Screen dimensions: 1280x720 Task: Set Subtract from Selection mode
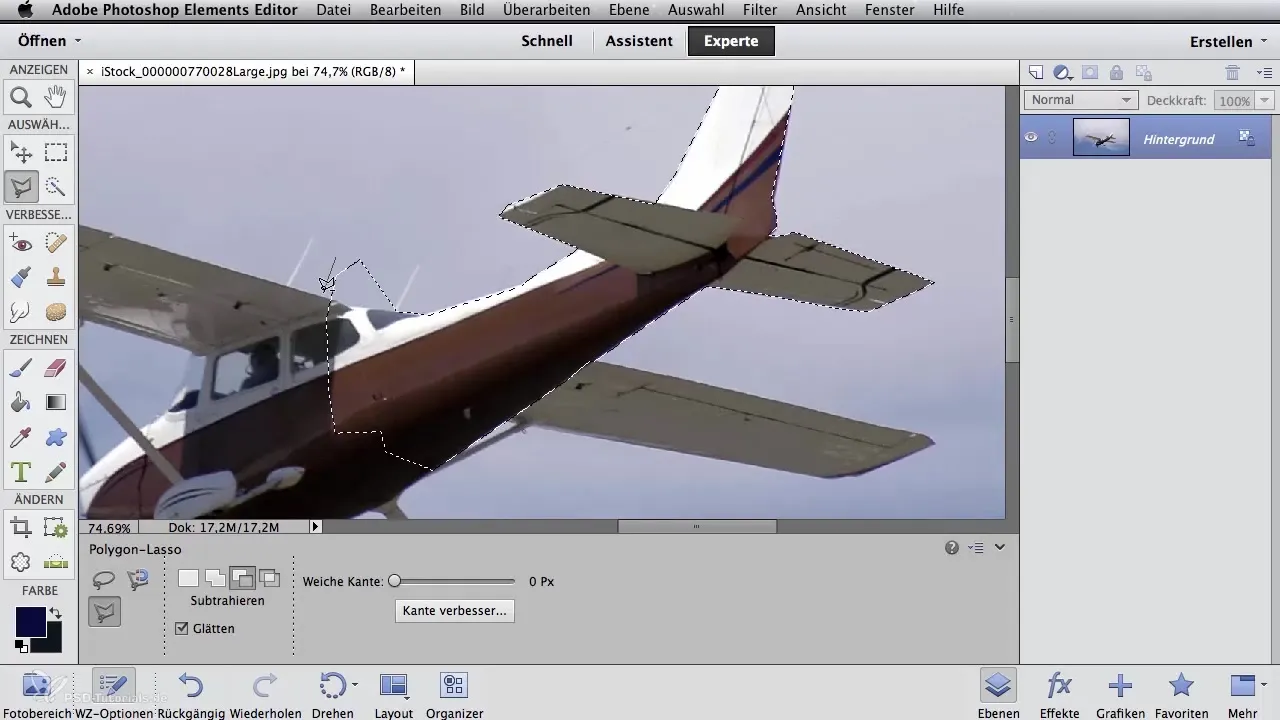pos(242,577)
